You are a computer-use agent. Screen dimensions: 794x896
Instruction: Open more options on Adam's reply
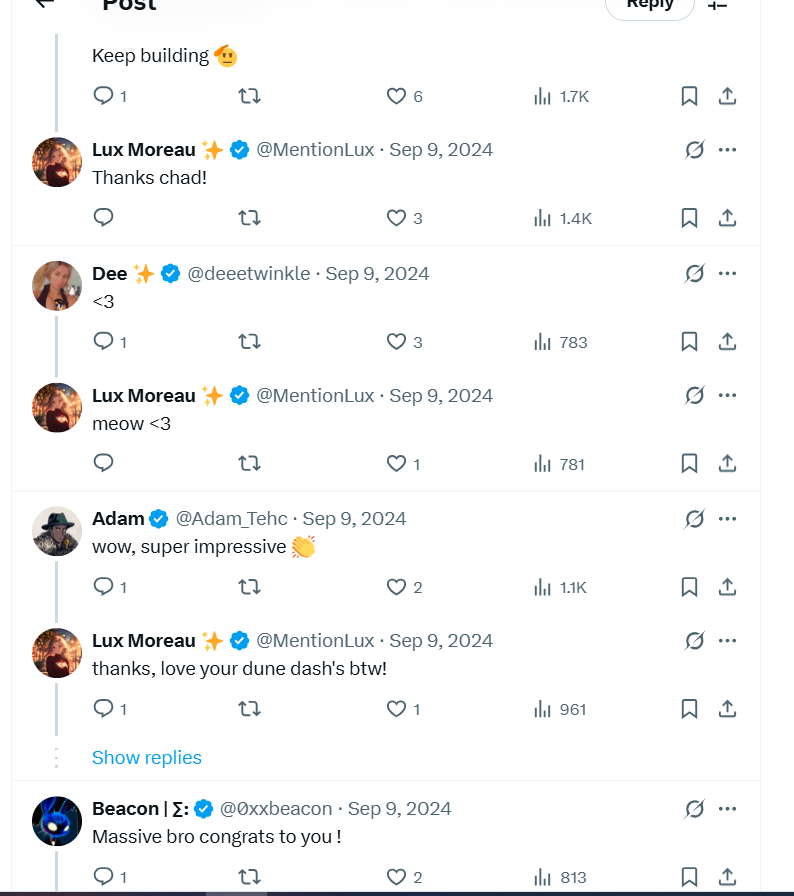pyautogui.click(x=728, y=518)
